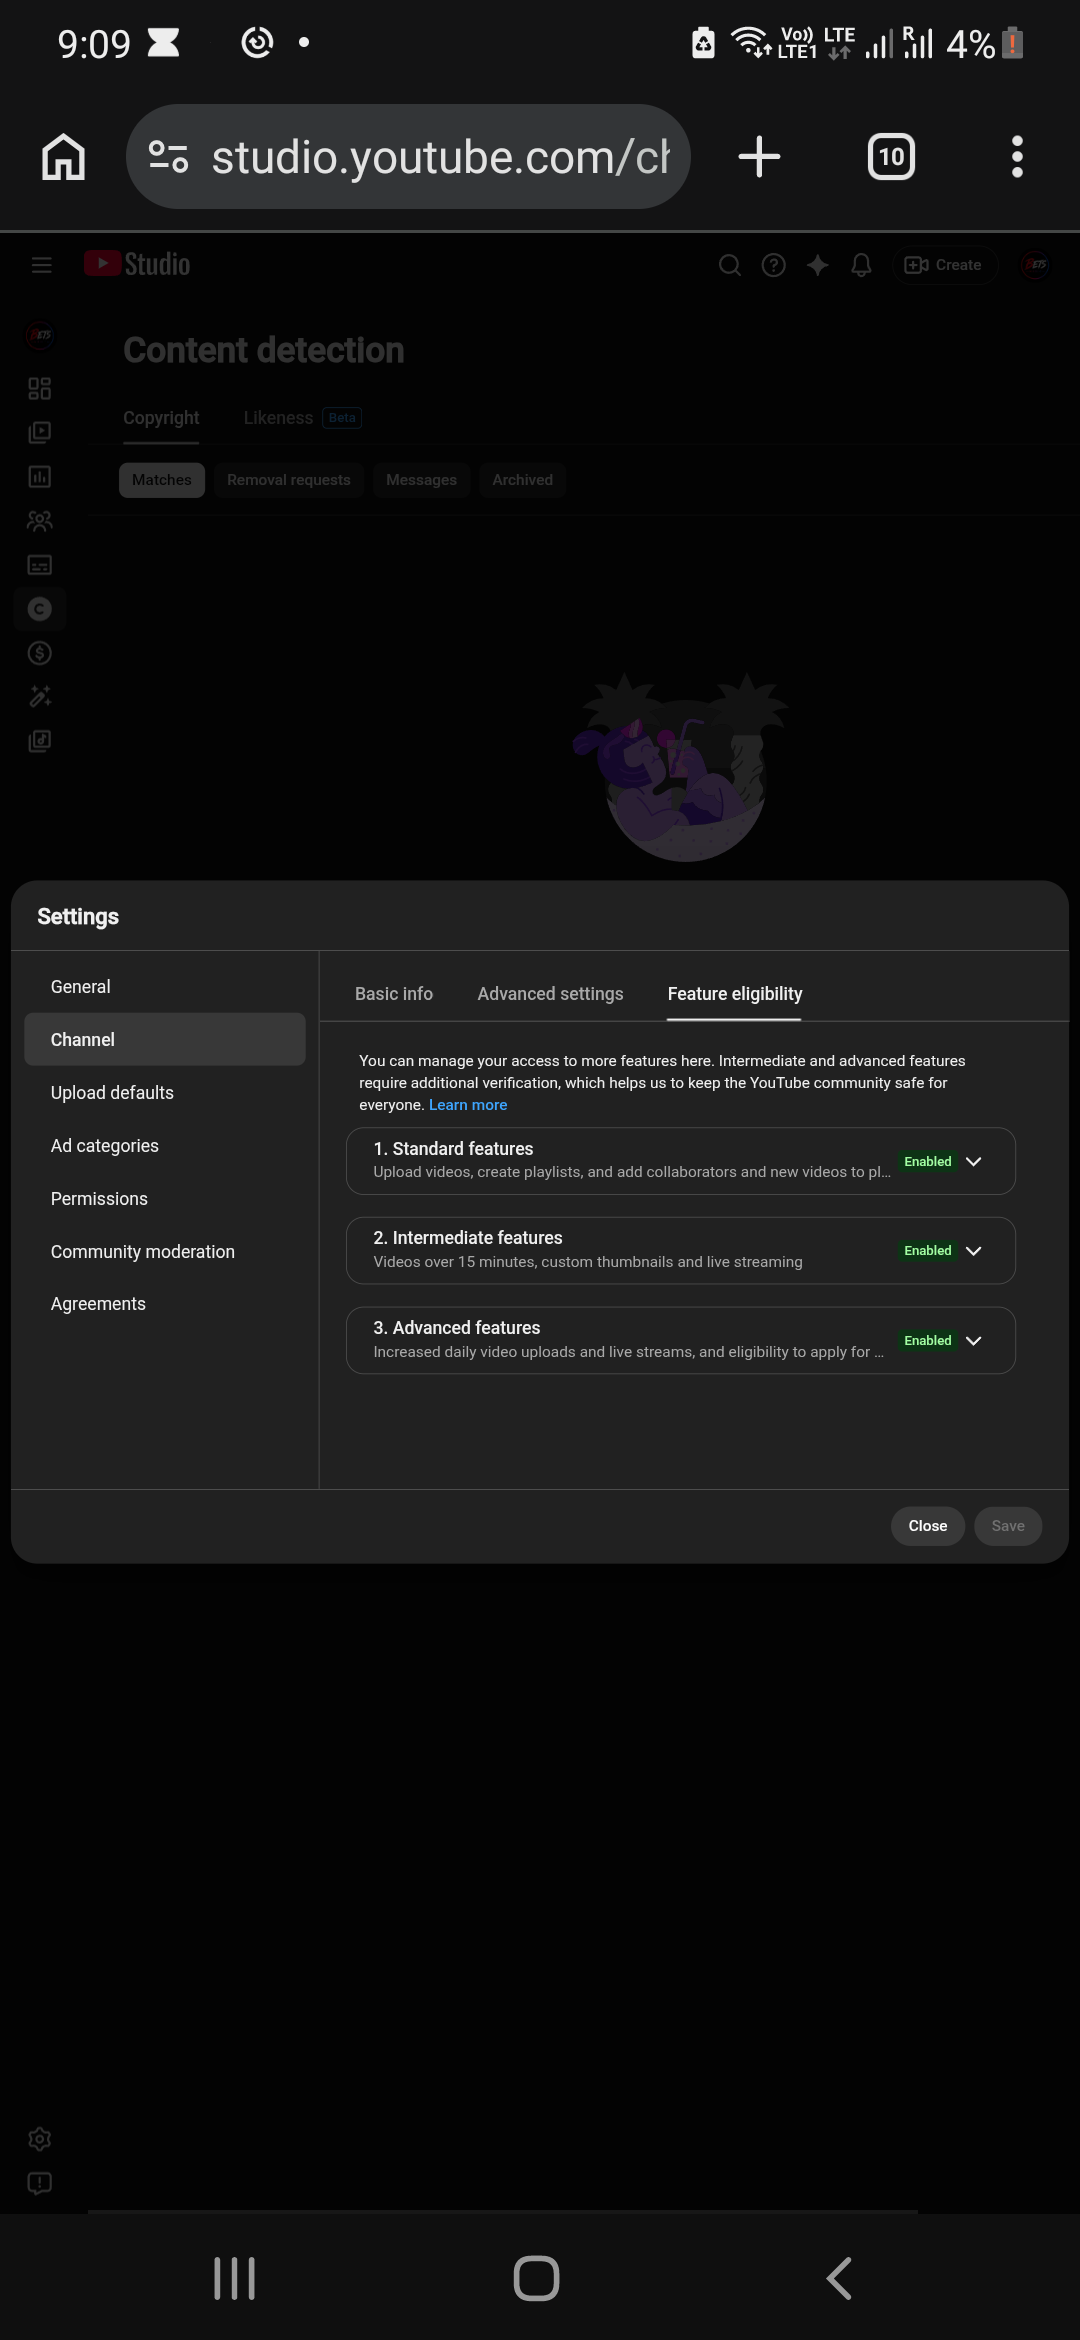This screenshot has height=2340, width=1080.
Task: Expand the Intermediate features chevron
Action: click(x=973, y=1251)
